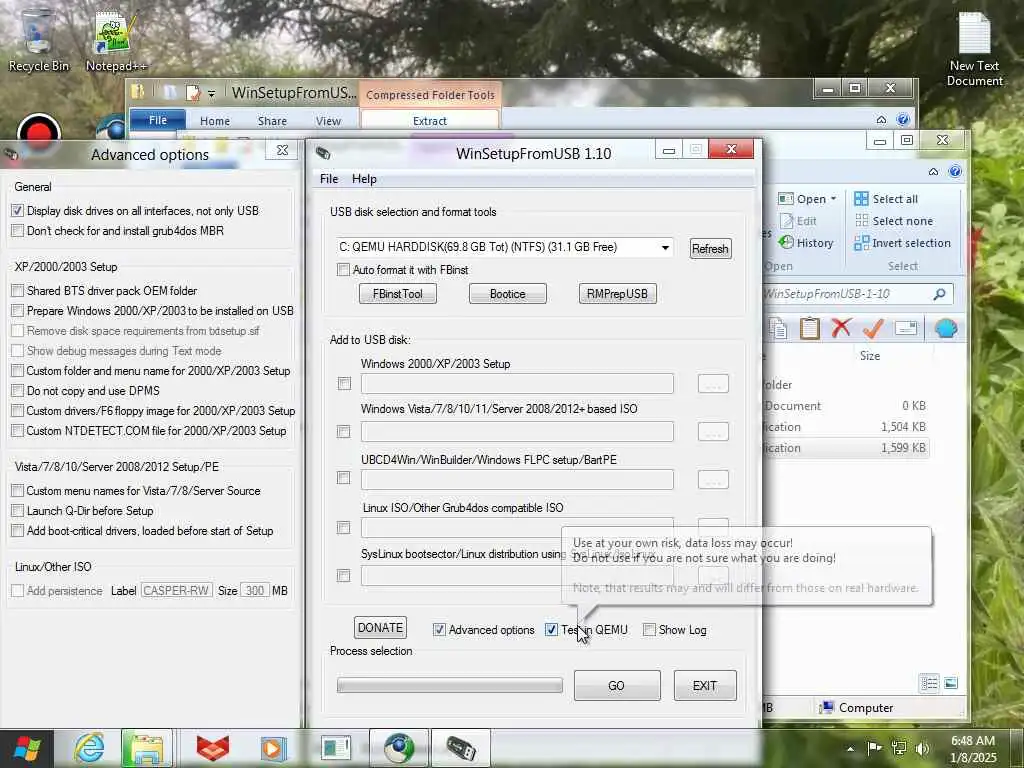Open New Text Document on desktop
Screen dimensions: 1024x768
(974, 49)
